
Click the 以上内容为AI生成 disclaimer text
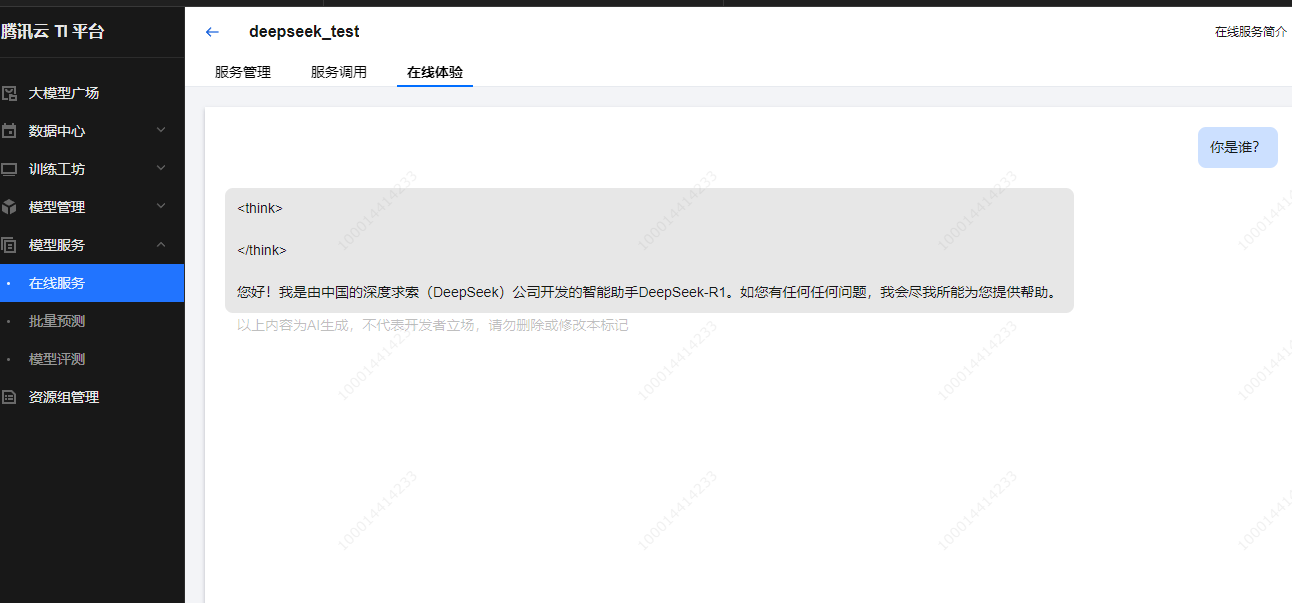(433, 325)
